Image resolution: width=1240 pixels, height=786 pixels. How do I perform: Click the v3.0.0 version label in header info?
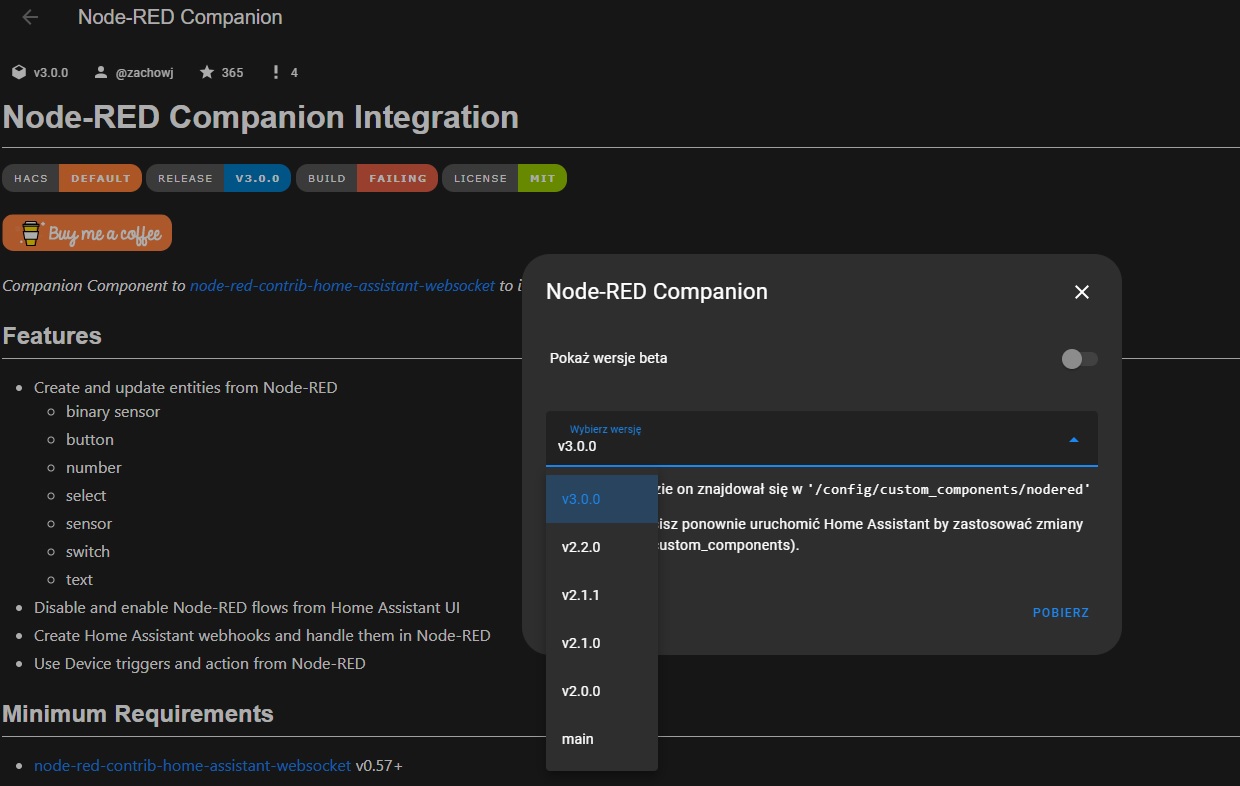[51, 72]
